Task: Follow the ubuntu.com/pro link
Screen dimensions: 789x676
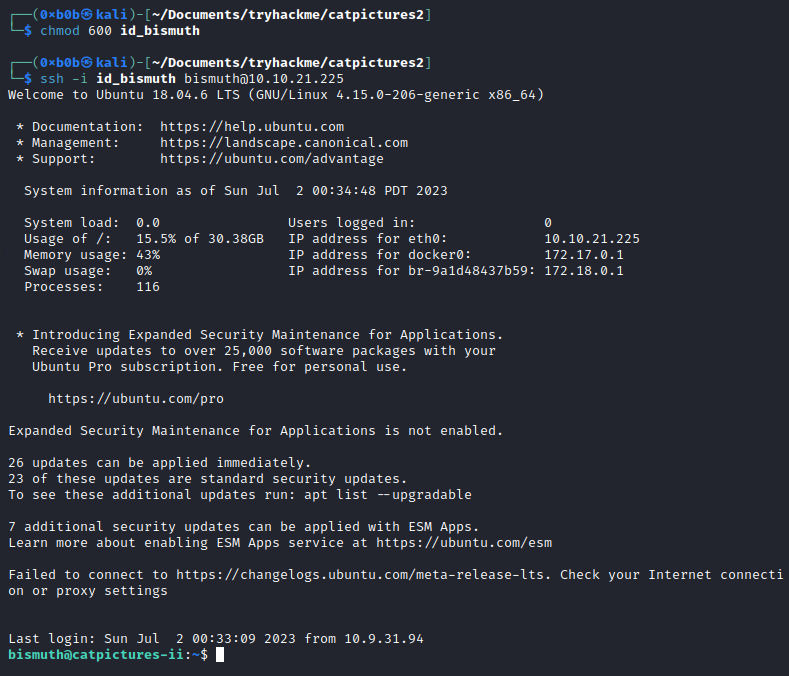Action: pos(136,399)
